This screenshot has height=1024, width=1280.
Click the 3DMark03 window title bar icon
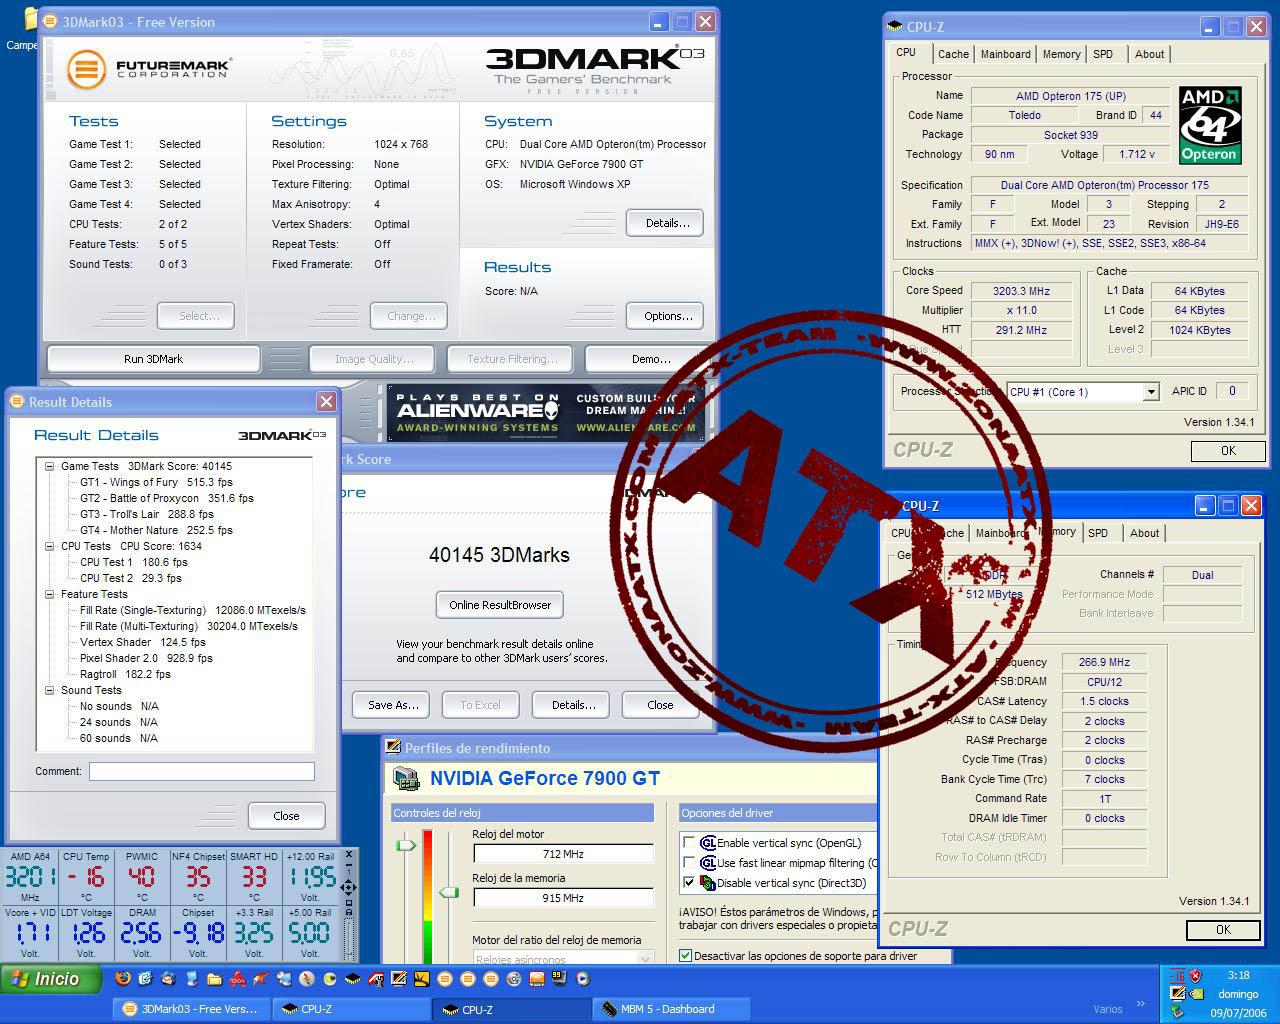tap(50, 22)
